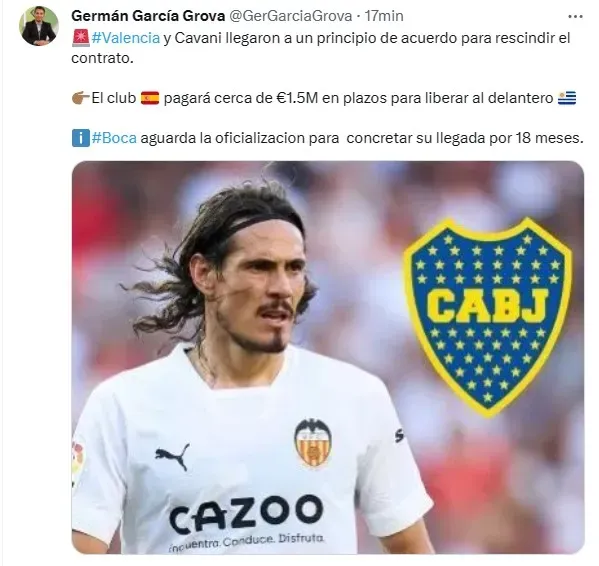Click the tweet text about rescindir el contrato
The height and width of the screenshot is (566, 599).
pyautogui.click(x=321, y=48)
